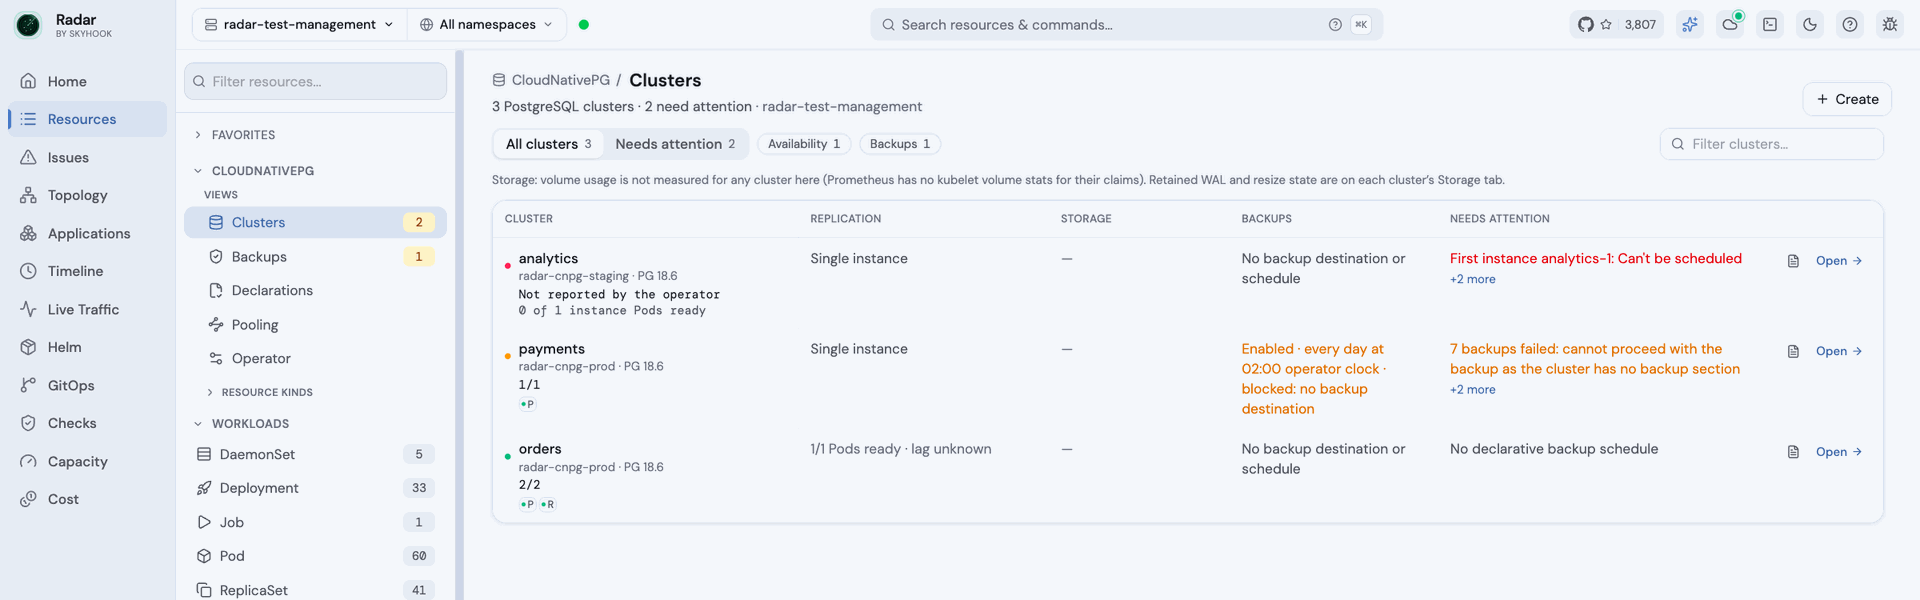Click the orders cluster name

pyautogui.click(x=540, y=449)
